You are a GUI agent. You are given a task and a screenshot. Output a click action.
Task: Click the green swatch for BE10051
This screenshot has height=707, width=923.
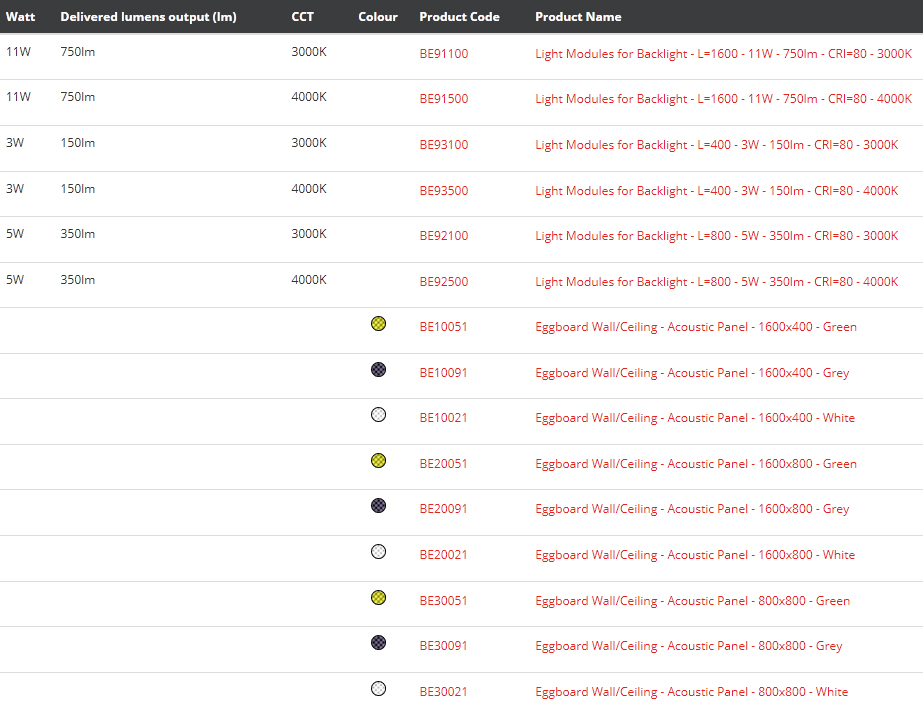coord(378,324)
